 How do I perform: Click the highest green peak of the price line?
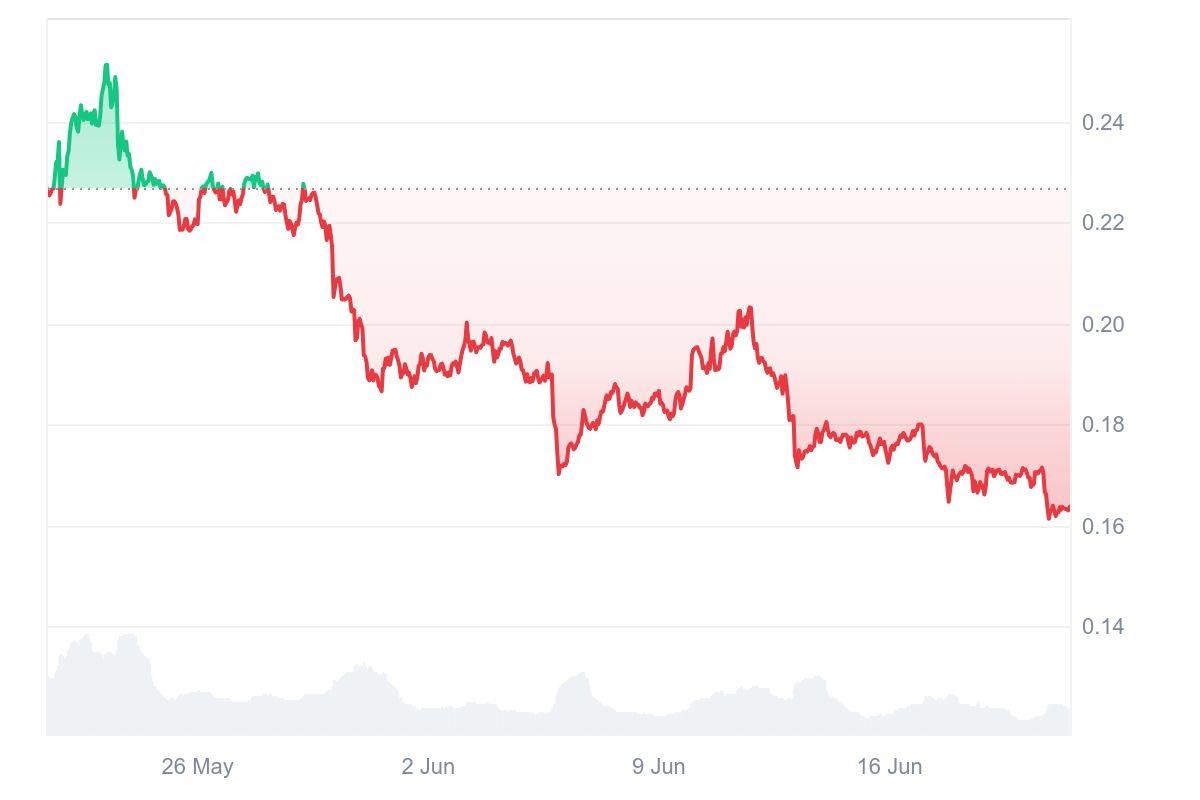107,66
